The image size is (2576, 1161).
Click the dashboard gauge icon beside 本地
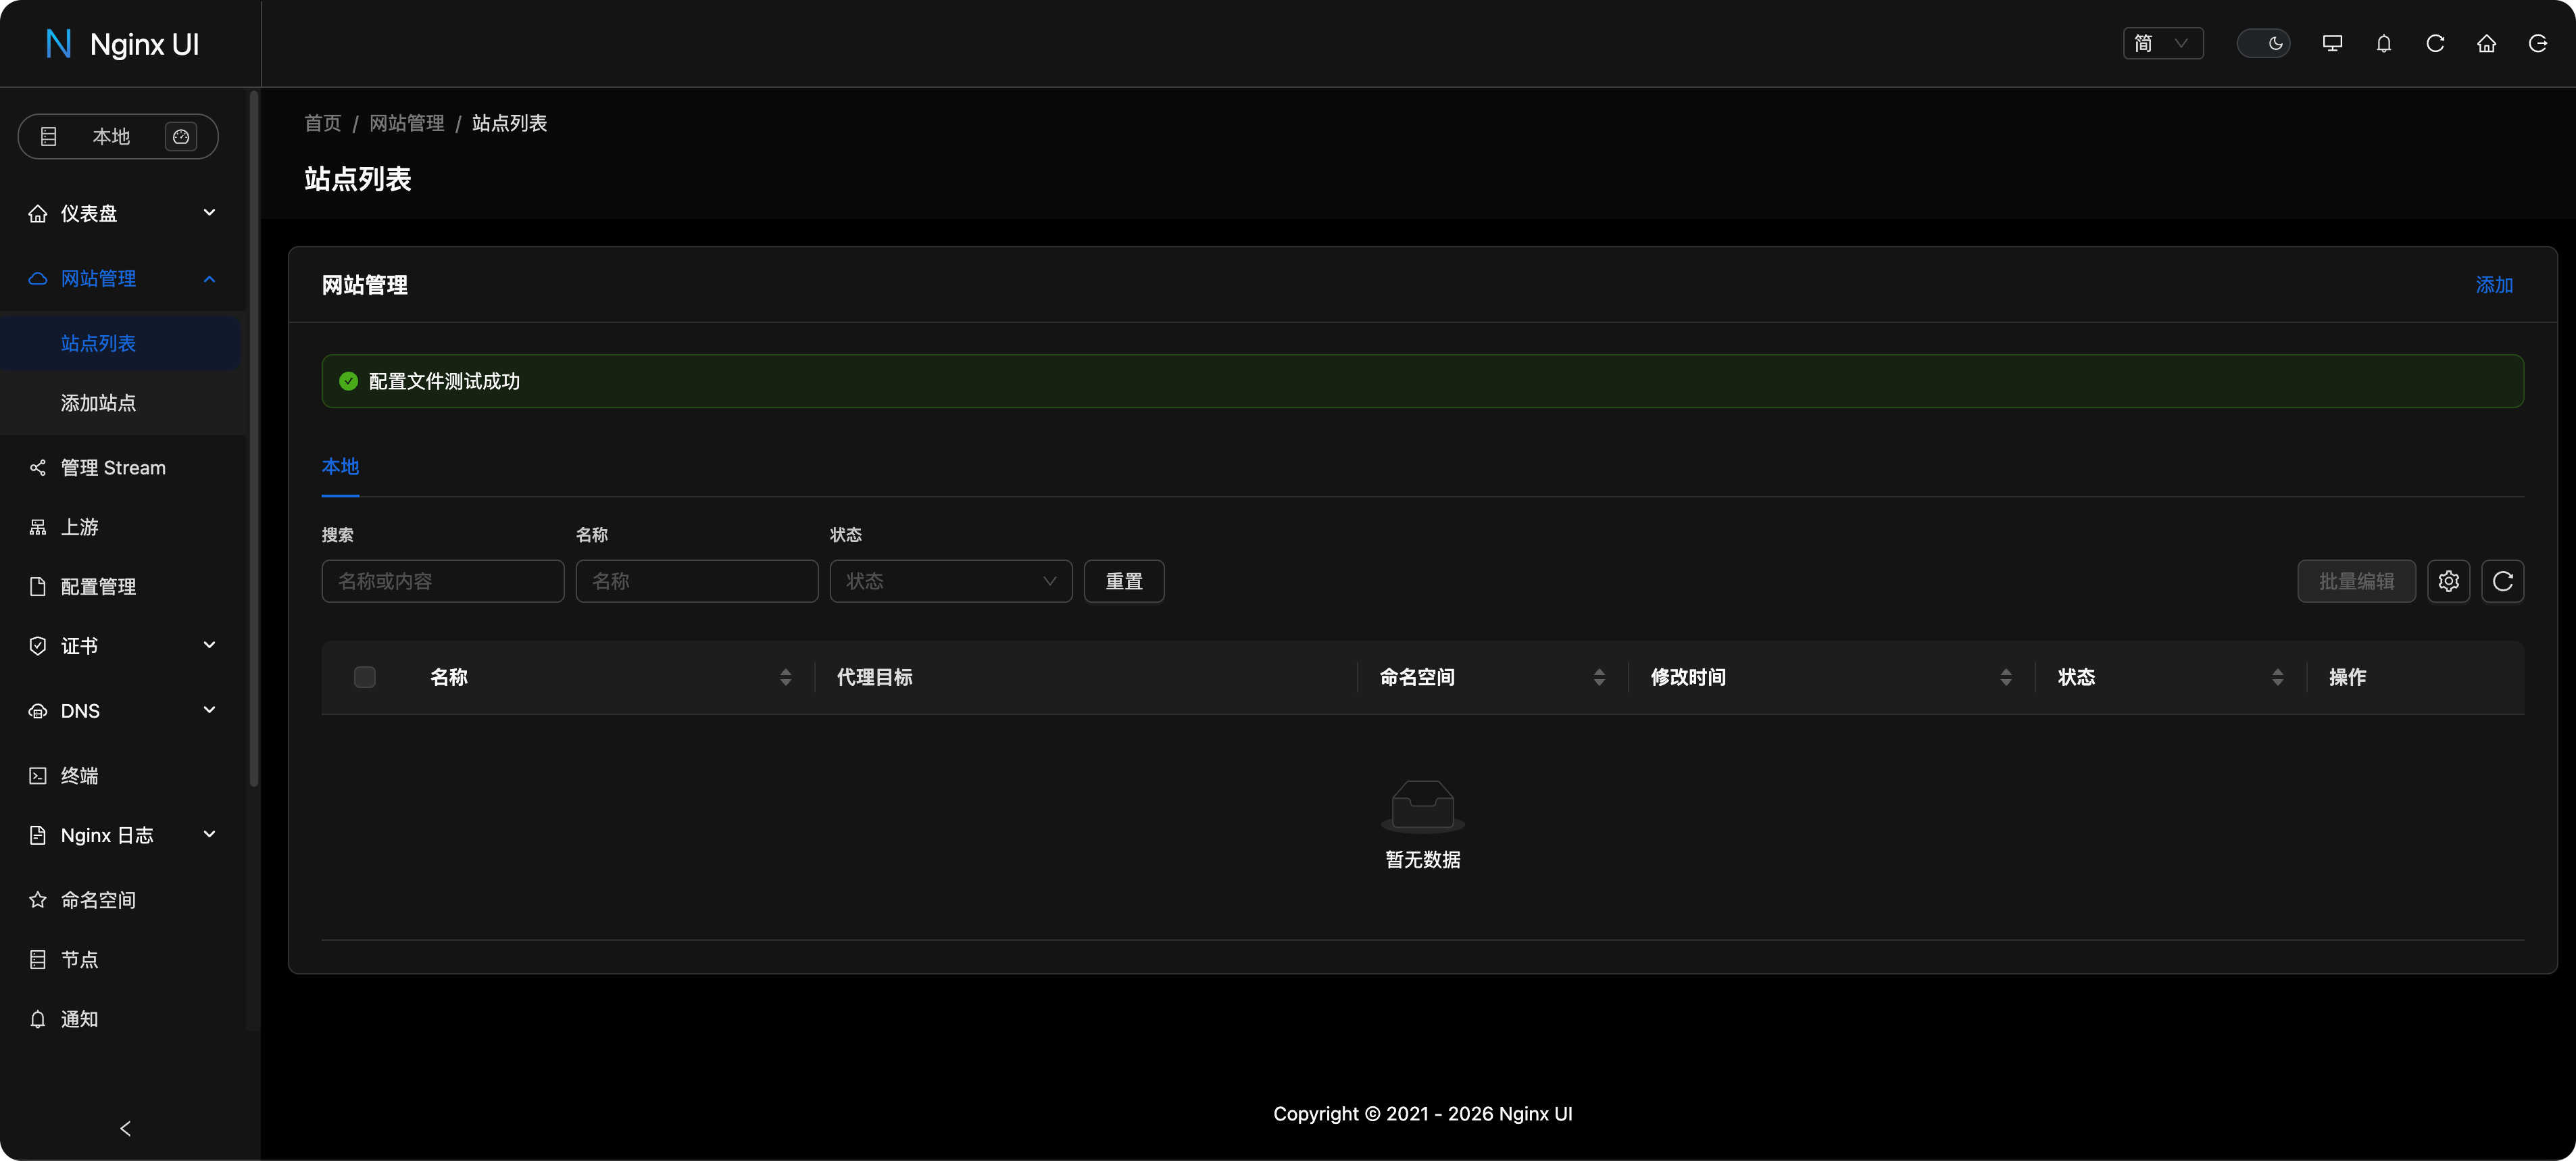pos(181,137)
